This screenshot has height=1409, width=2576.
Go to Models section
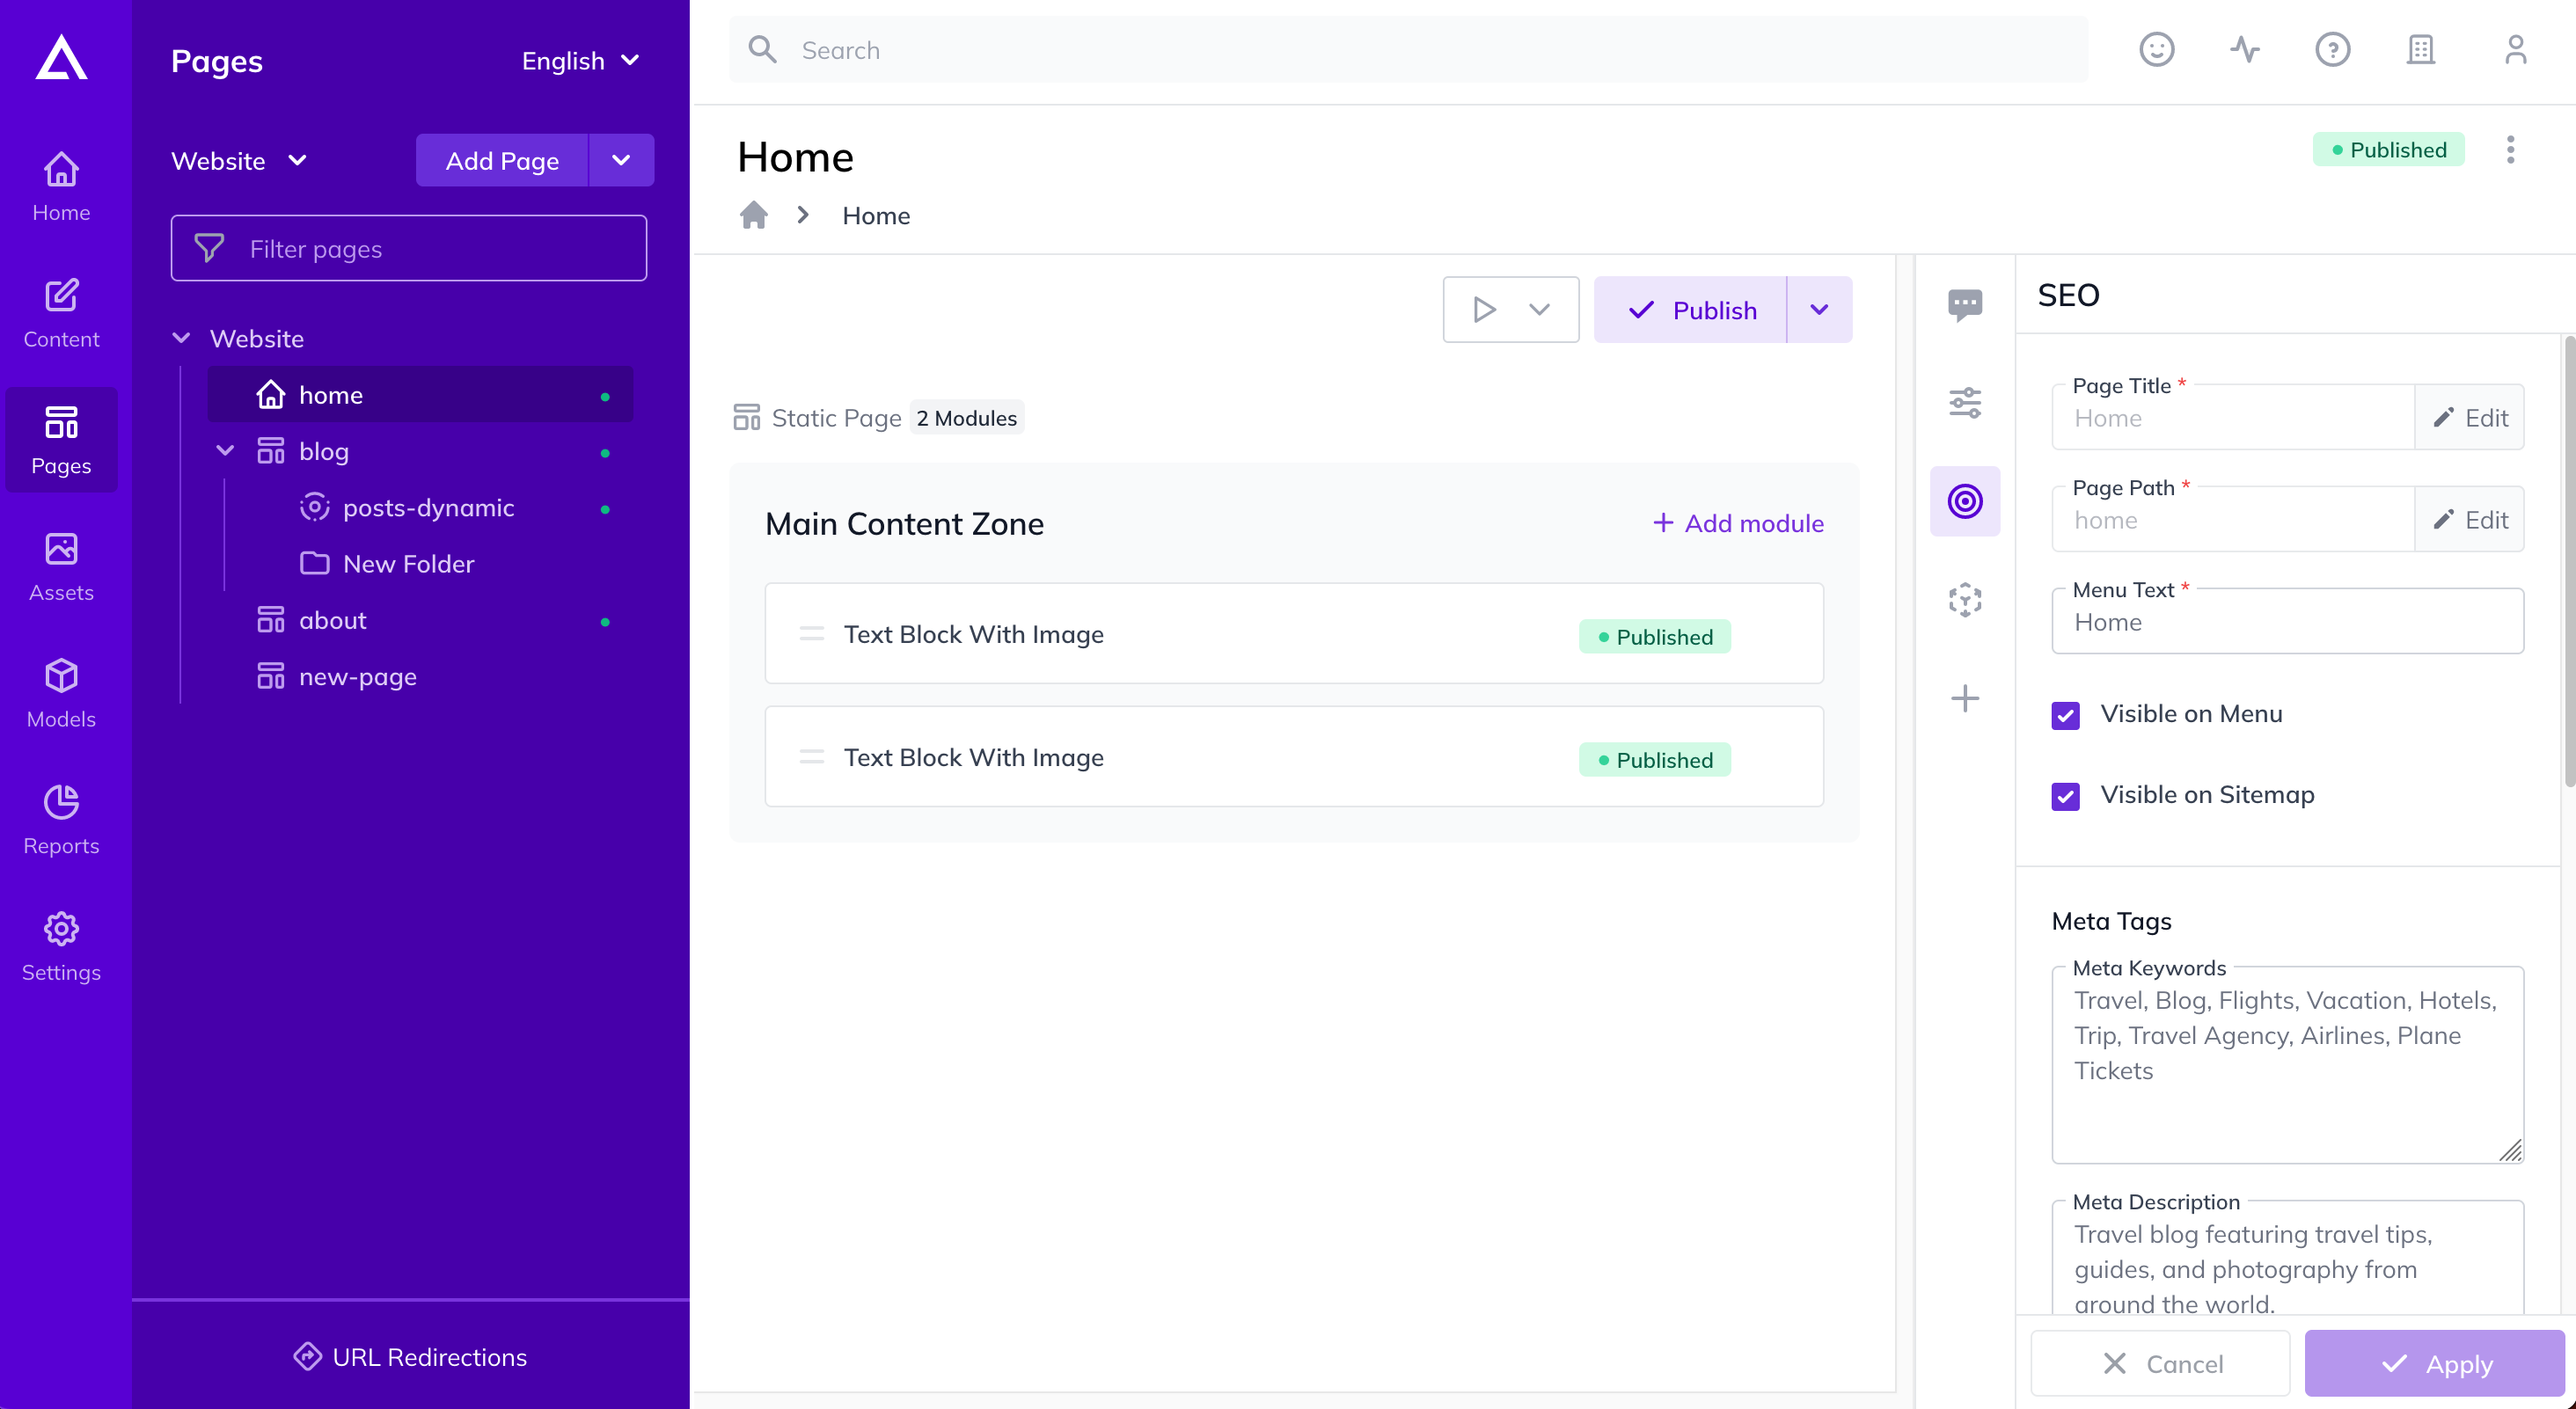61,693
